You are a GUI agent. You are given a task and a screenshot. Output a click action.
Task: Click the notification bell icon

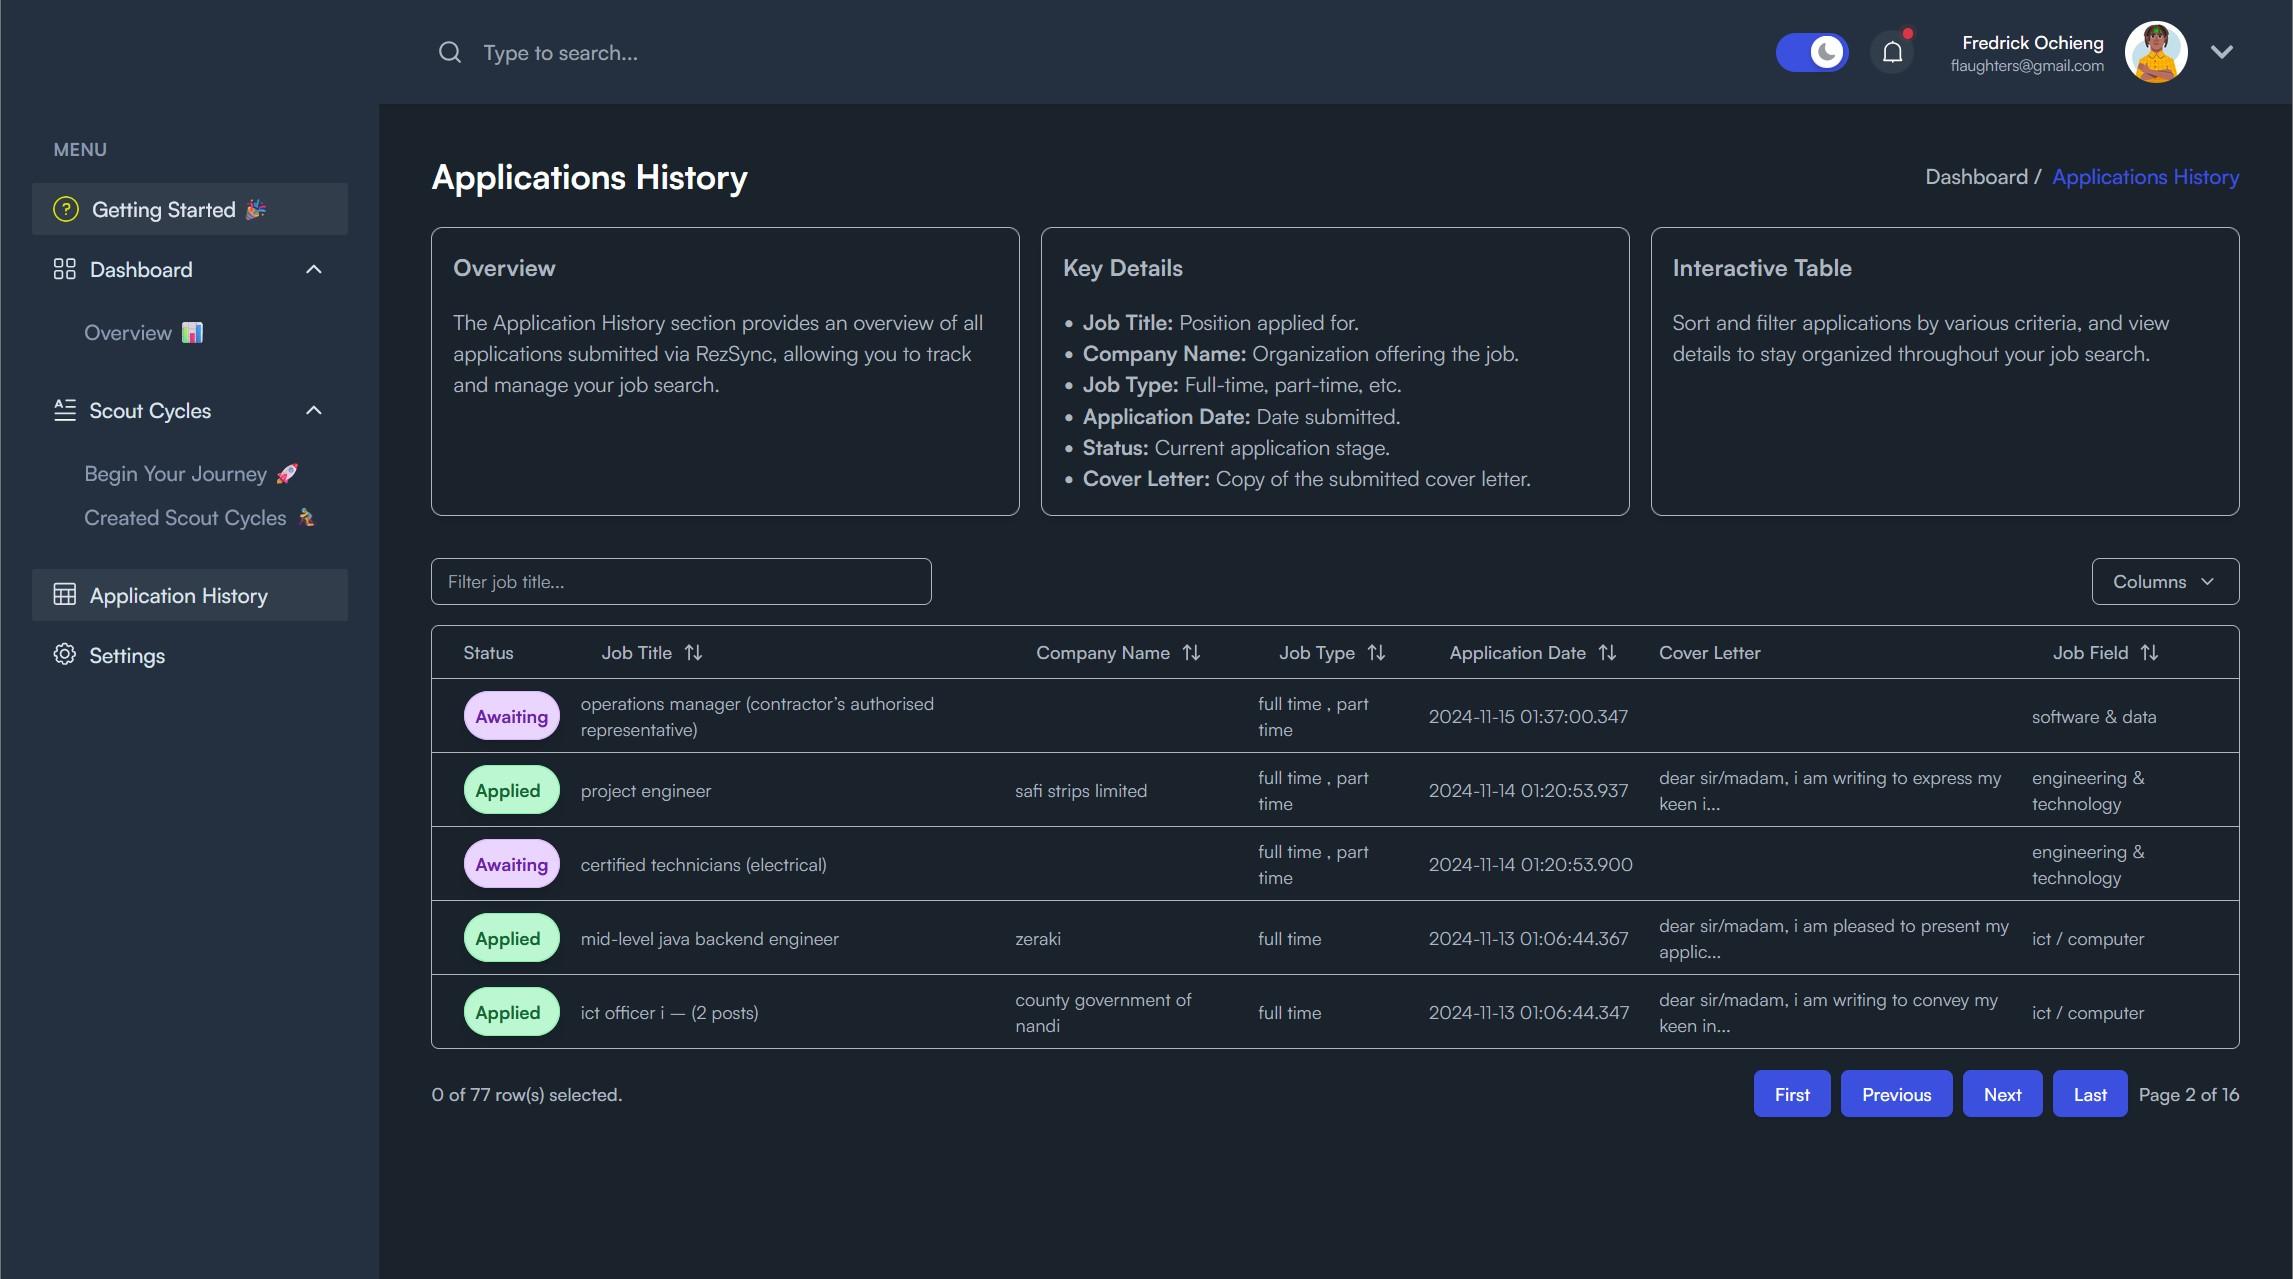point(1890,52)
